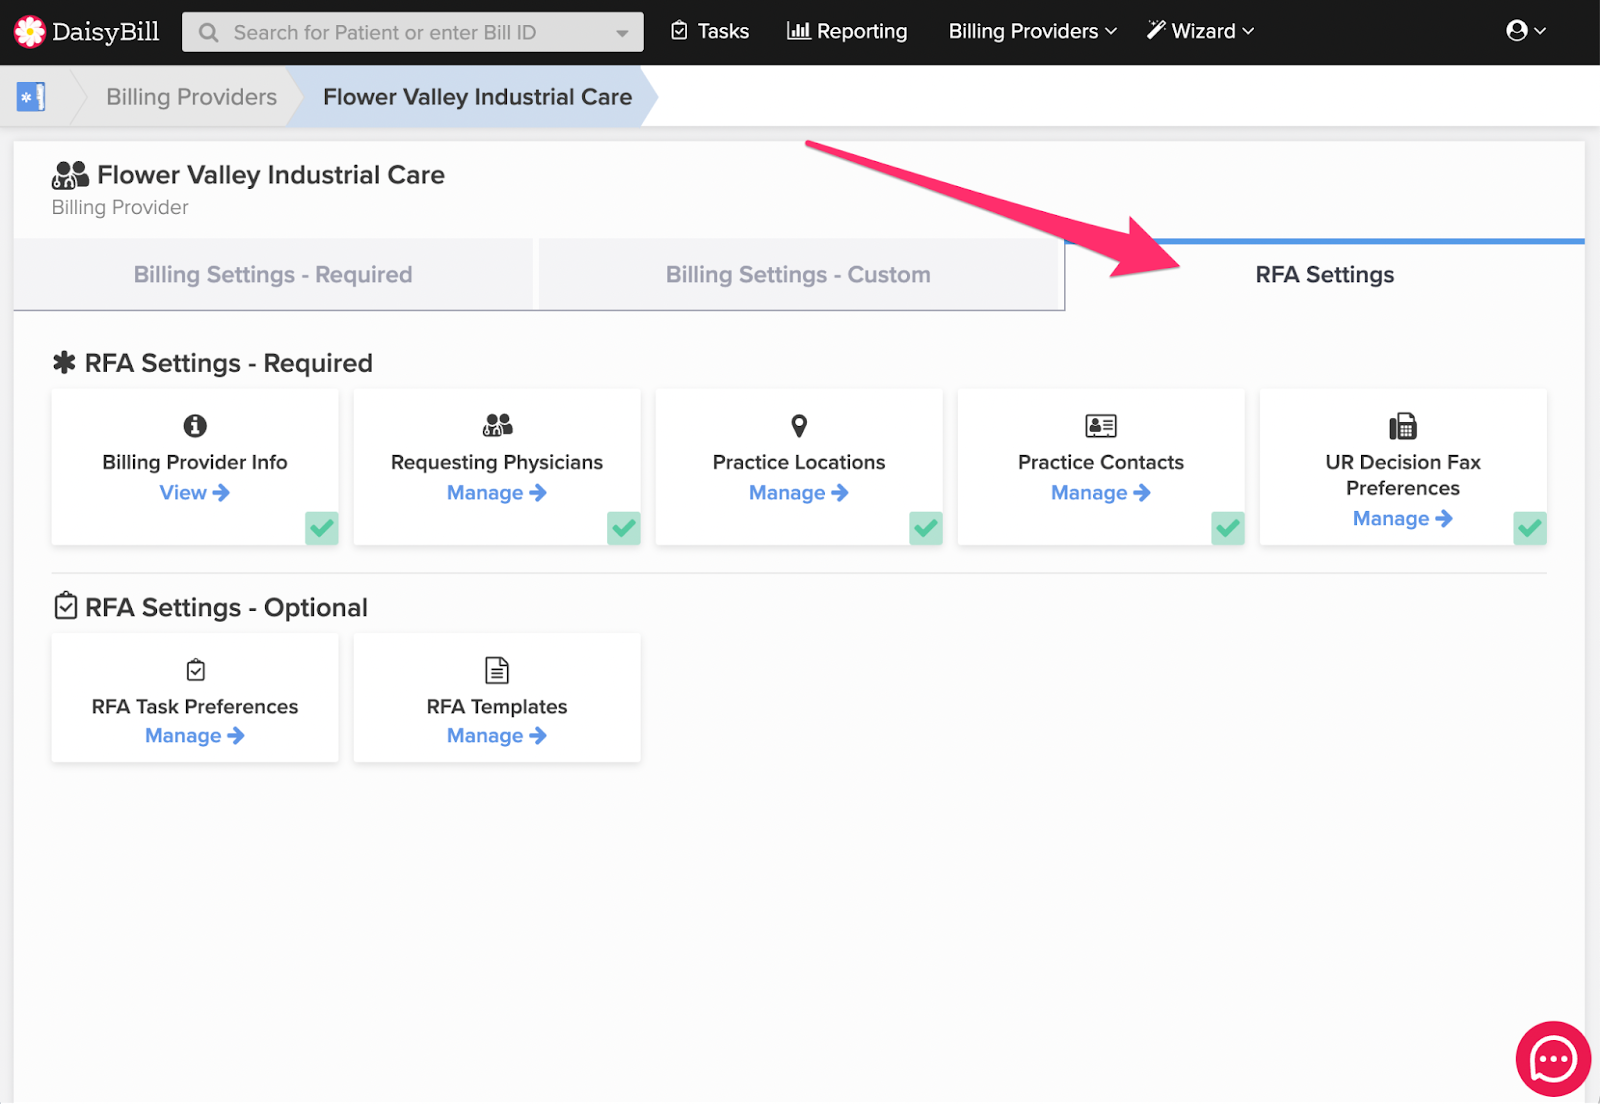This screenshot has width=1600, height=1104.
Task: Click the Billing Provider Info green checkmark
Action: (x=322, y=528)
